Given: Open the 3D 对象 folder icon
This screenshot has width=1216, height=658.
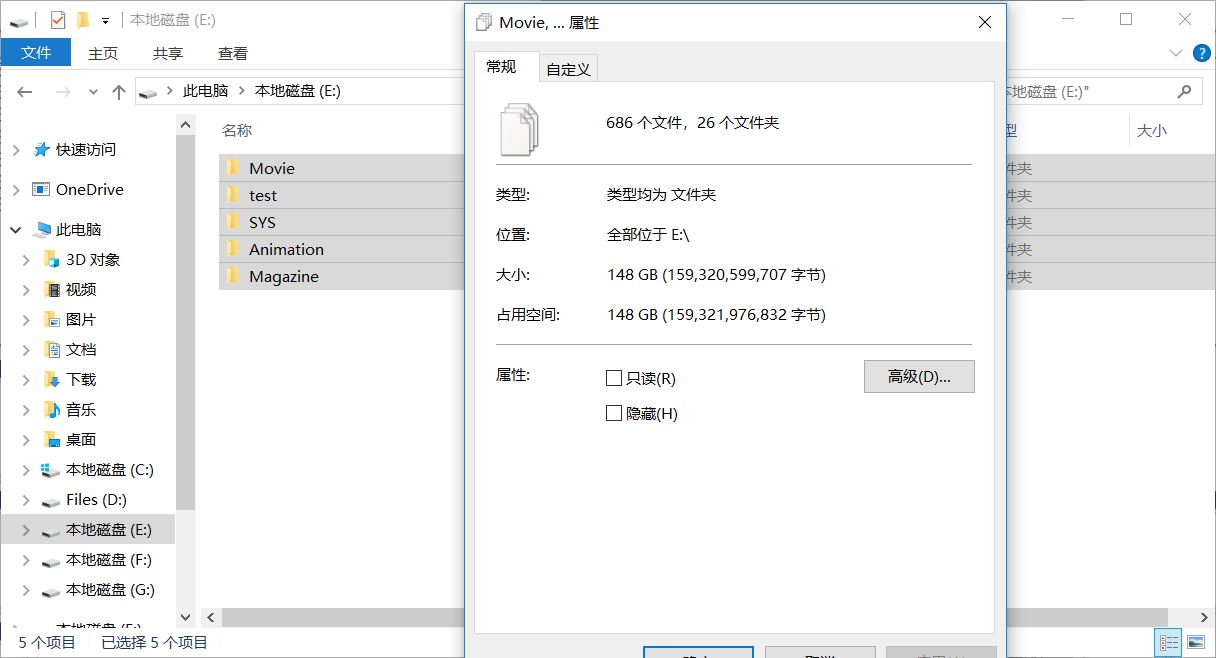Looking at the screenshot, I should tap(51, 259).
